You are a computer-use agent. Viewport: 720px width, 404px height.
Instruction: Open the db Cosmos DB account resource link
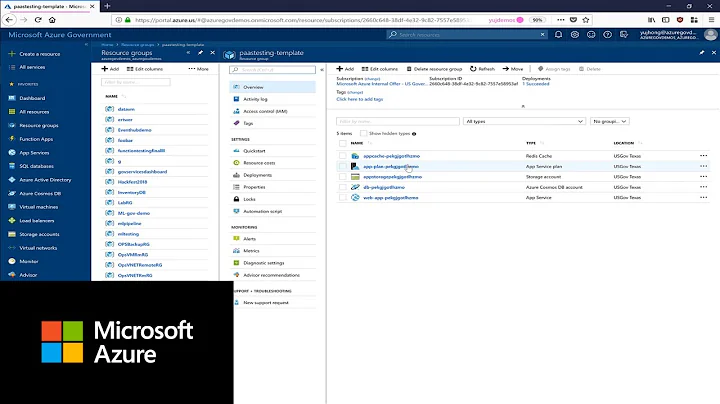click(384, 187)
